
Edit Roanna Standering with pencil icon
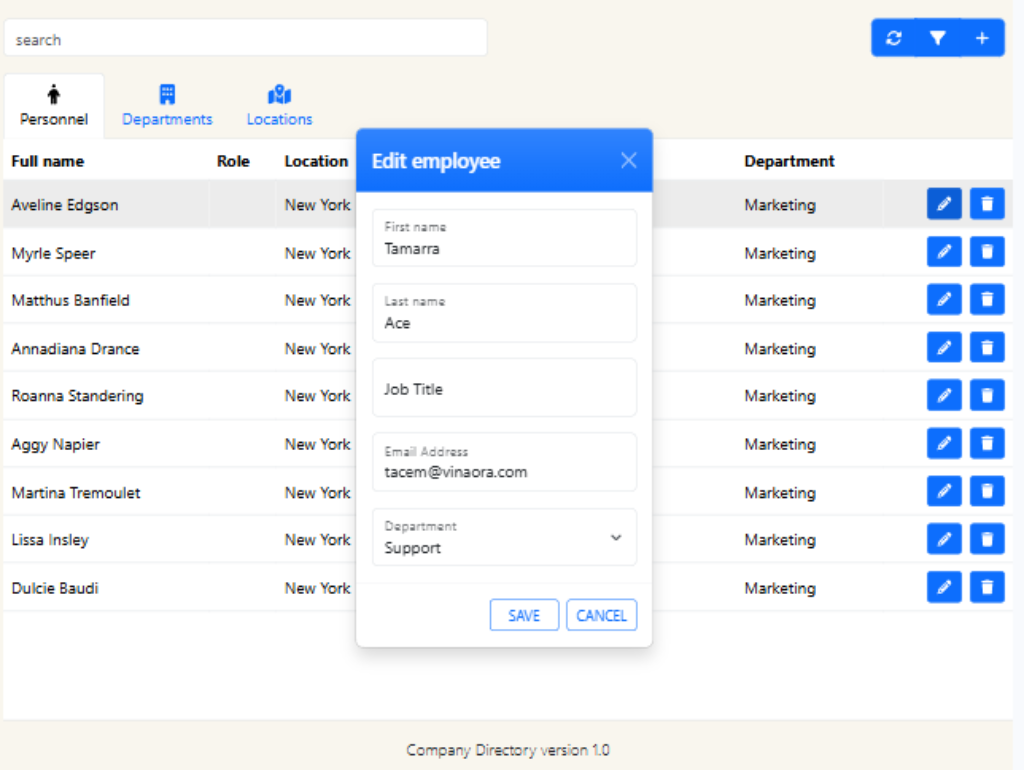click(944, 395)
